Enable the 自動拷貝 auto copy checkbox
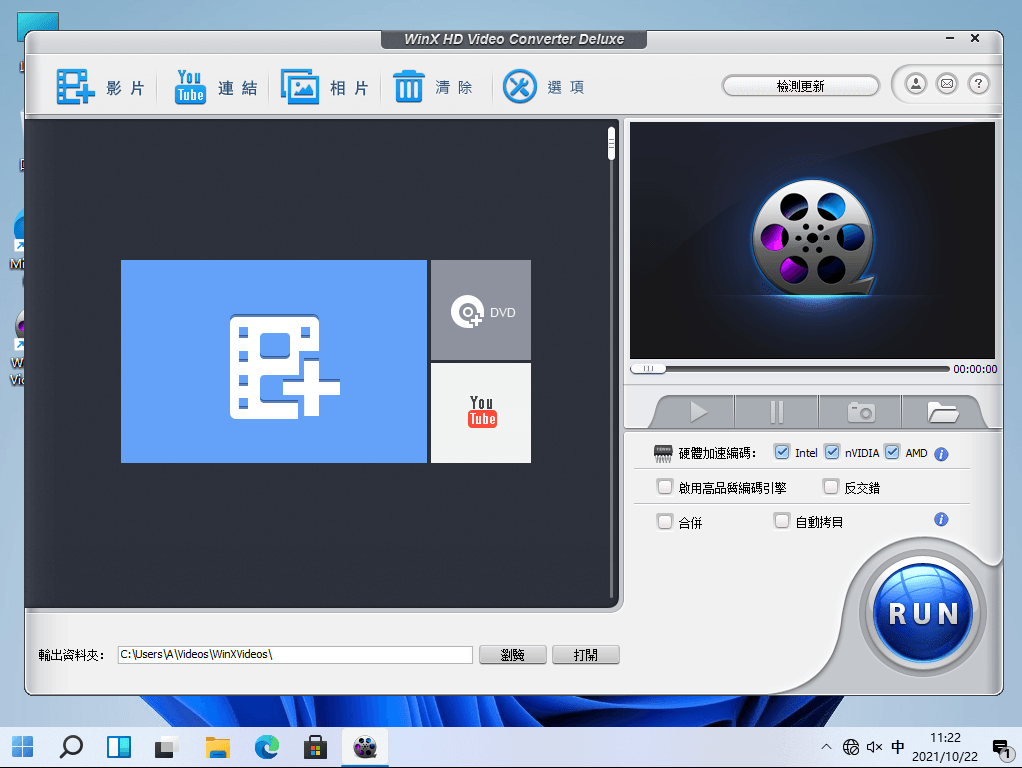 coord(782,521)
